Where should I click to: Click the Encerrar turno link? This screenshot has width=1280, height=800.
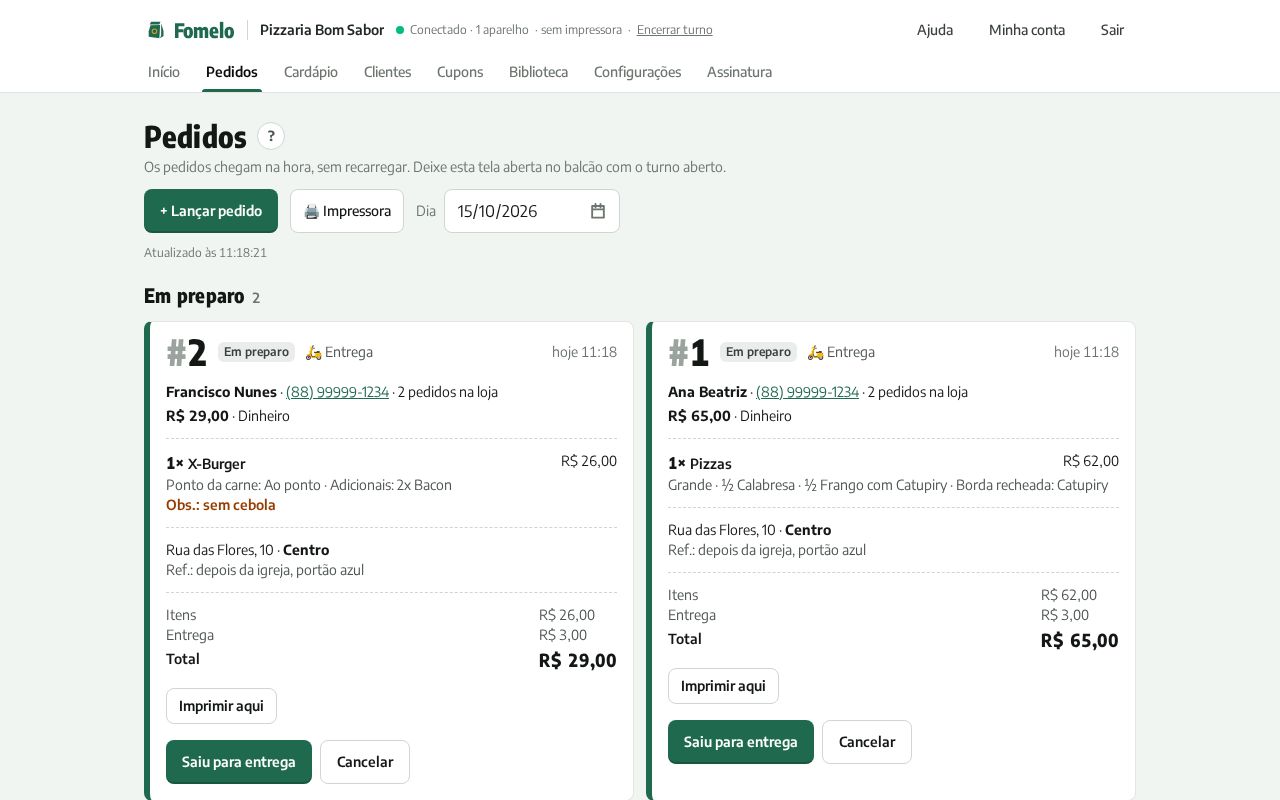675,30
